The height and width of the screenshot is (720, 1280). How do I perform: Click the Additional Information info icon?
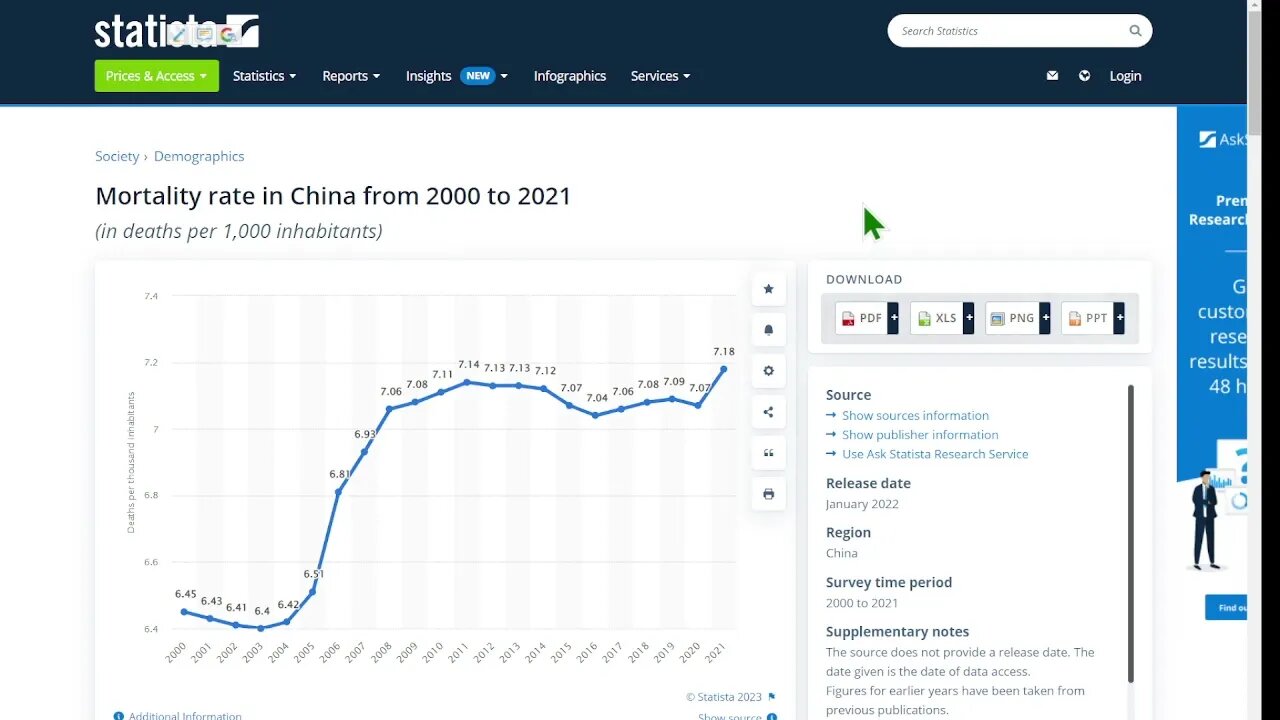(x=119, y=716)
